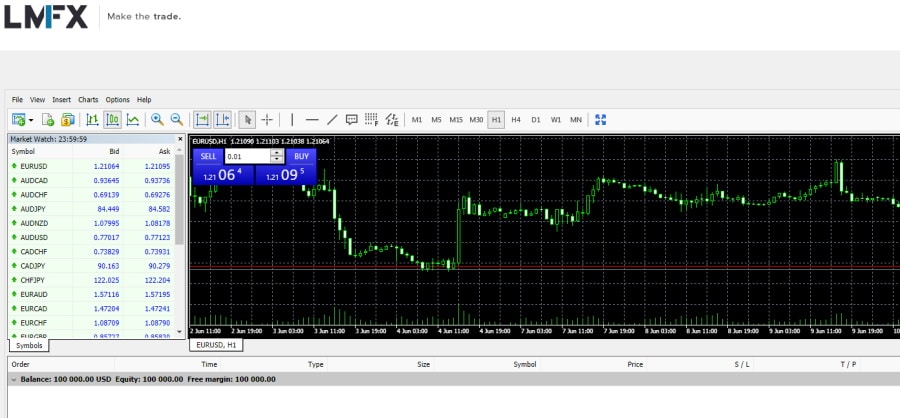
Task: Select the EURUSD, H1 chart tab
Action: 216,345
